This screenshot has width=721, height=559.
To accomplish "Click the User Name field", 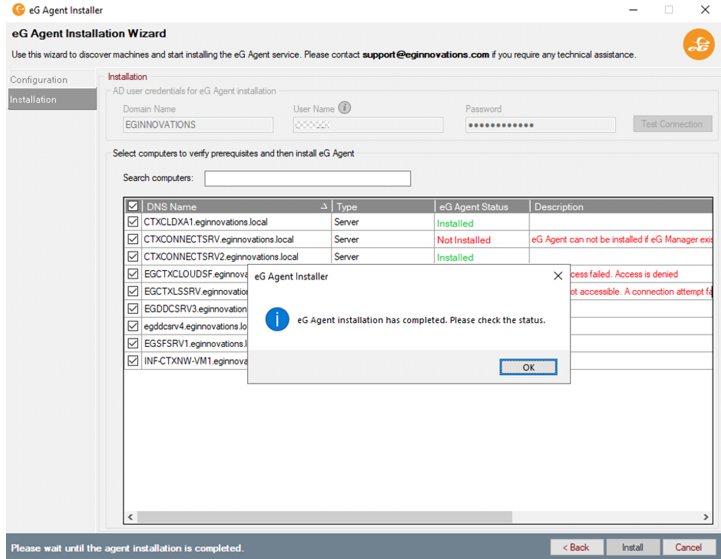I will click(x=368, y=125).
